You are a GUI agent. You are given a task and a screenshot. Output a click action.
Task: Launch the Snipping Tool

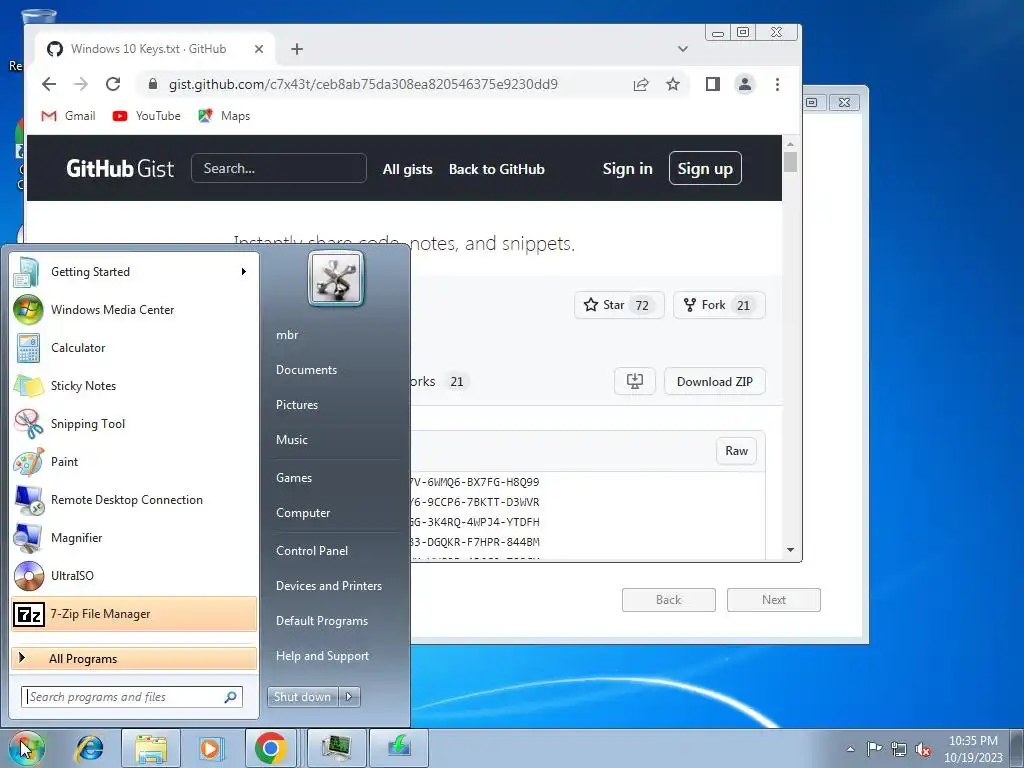[134, 423]
